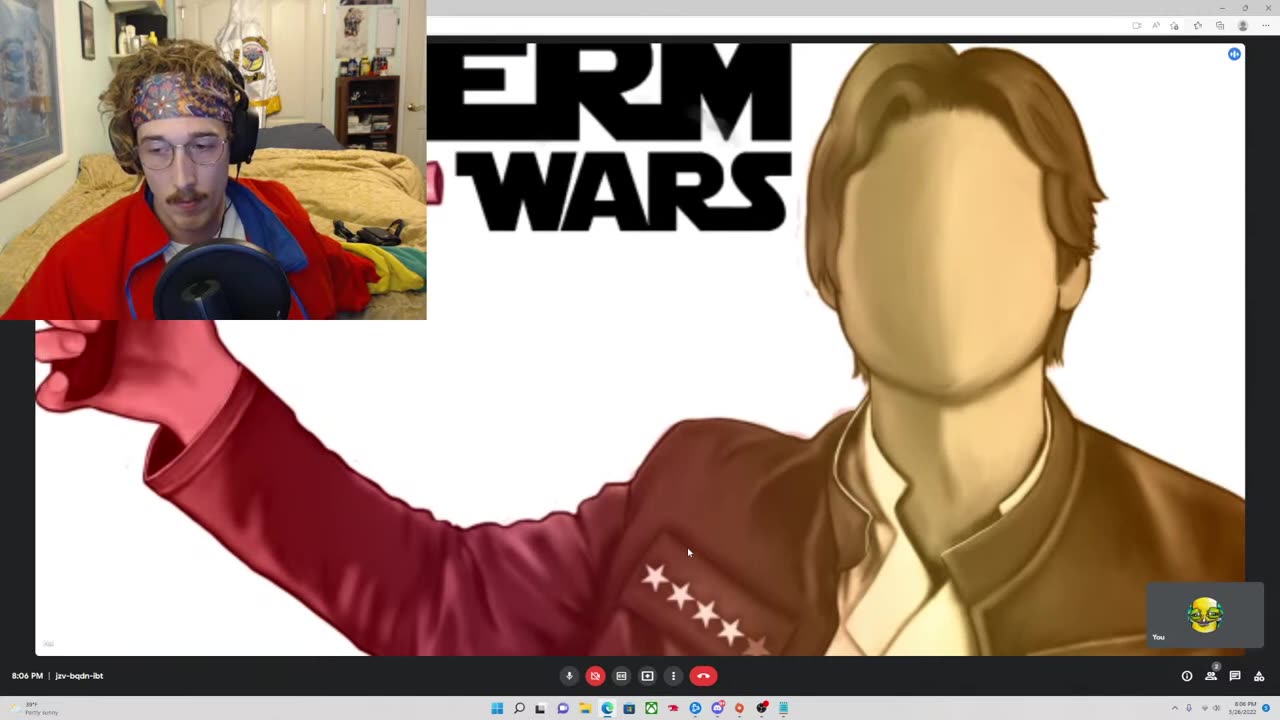
Task: Turn the camera back on
Action: [595, 676]
